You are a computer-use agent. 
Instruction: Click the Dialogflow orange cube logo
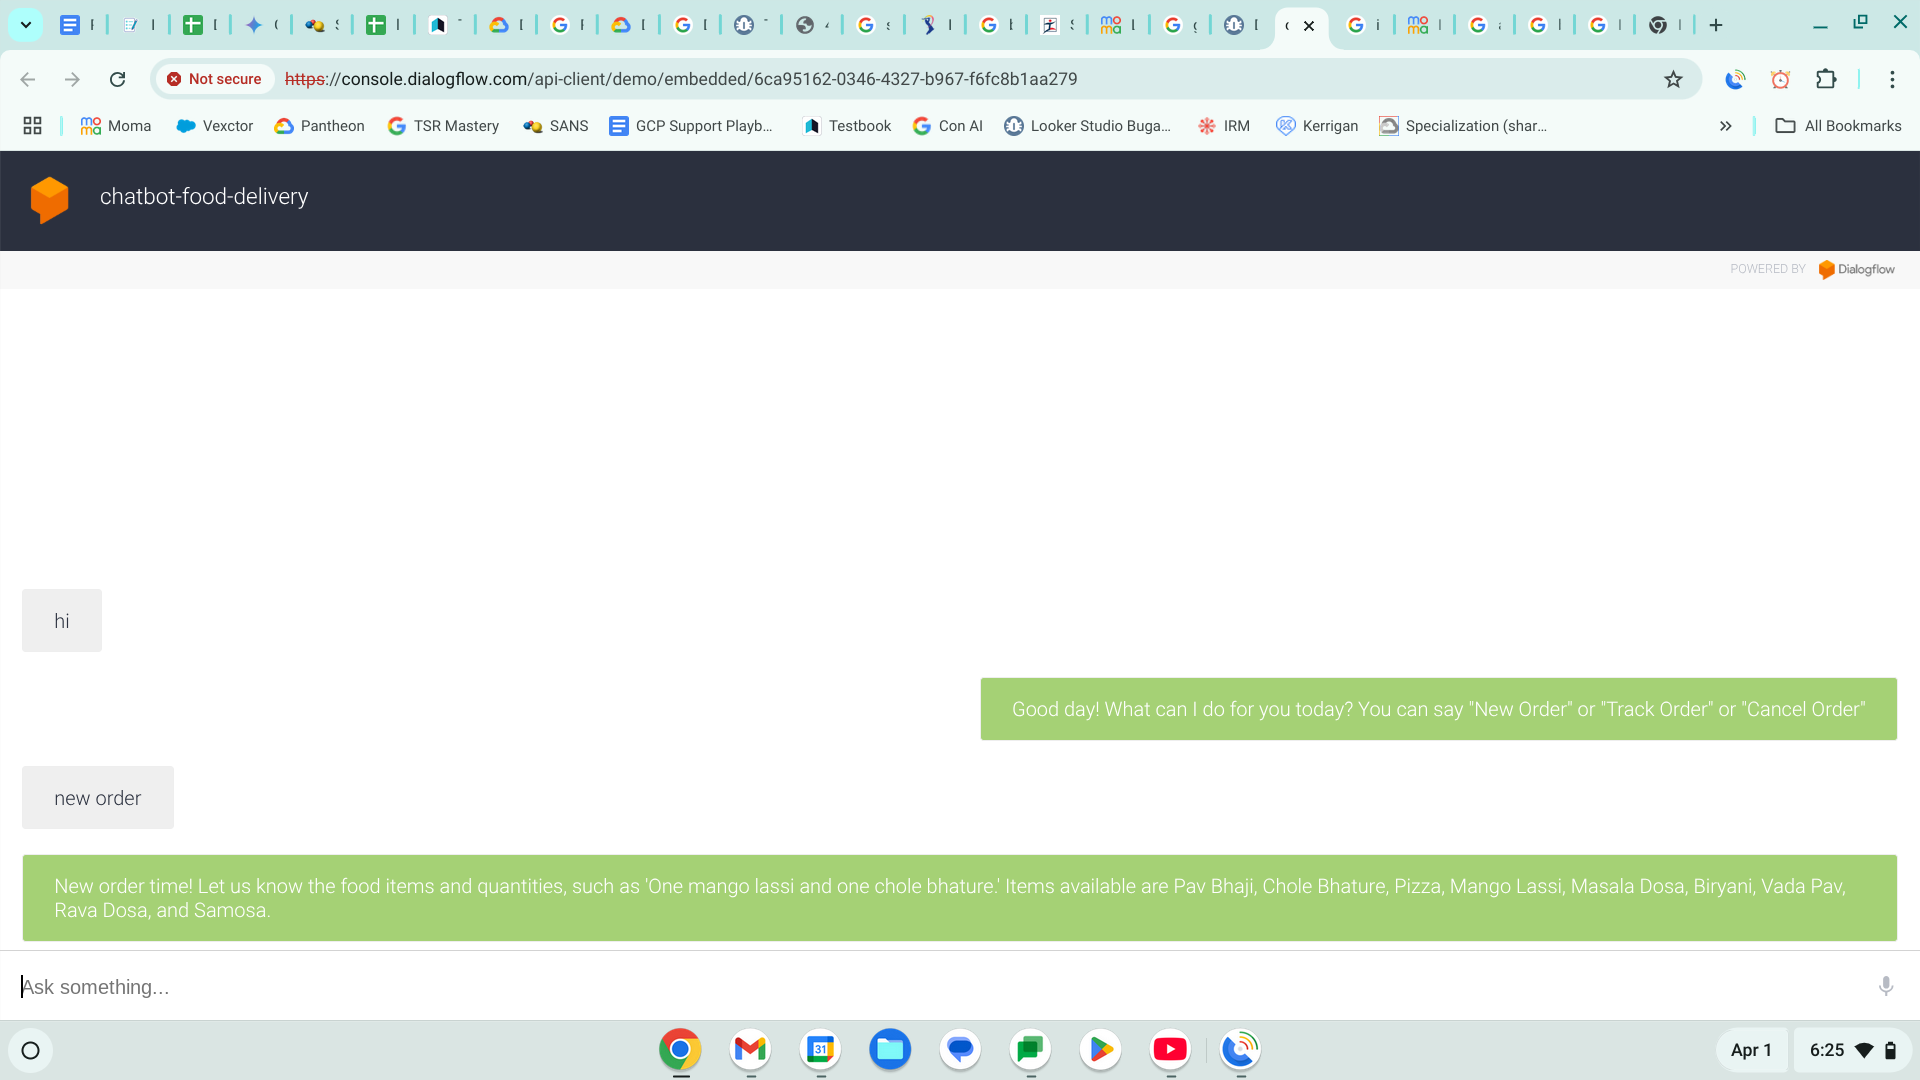[x=49, y=199]
